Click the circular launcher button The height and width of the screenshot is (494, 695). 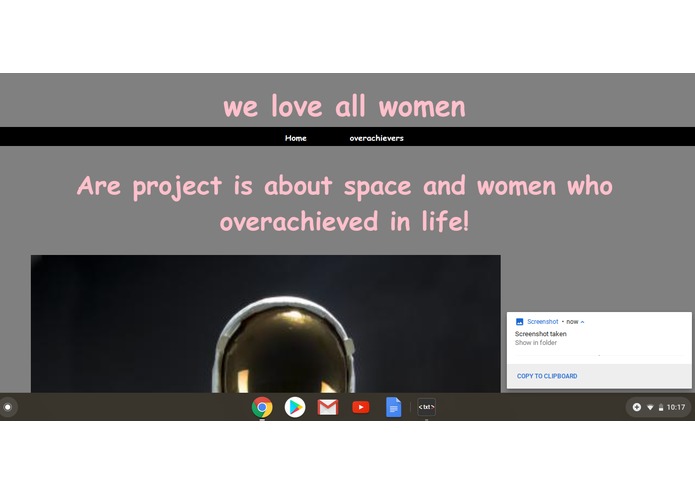(8, 407)
